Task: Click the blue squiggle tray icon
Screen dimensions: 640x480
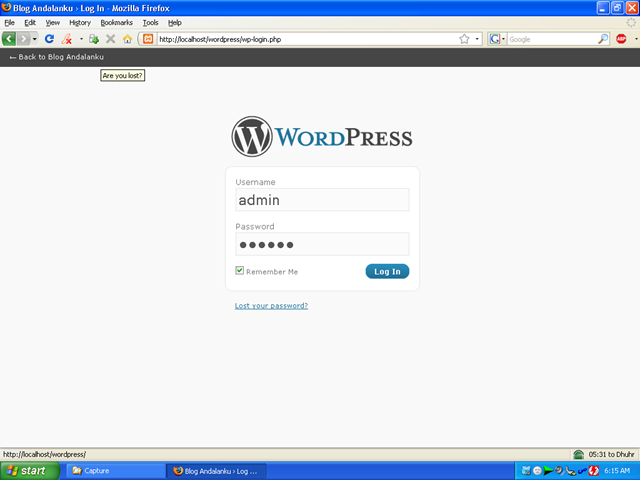Action: pos(582,471)
